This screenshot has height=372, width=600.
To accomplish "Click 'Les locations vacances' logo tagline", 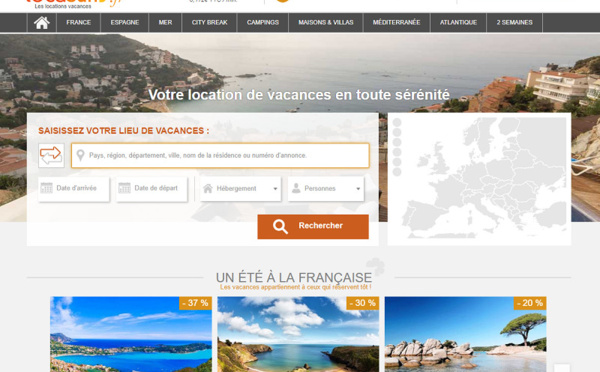I will point(63,7).
